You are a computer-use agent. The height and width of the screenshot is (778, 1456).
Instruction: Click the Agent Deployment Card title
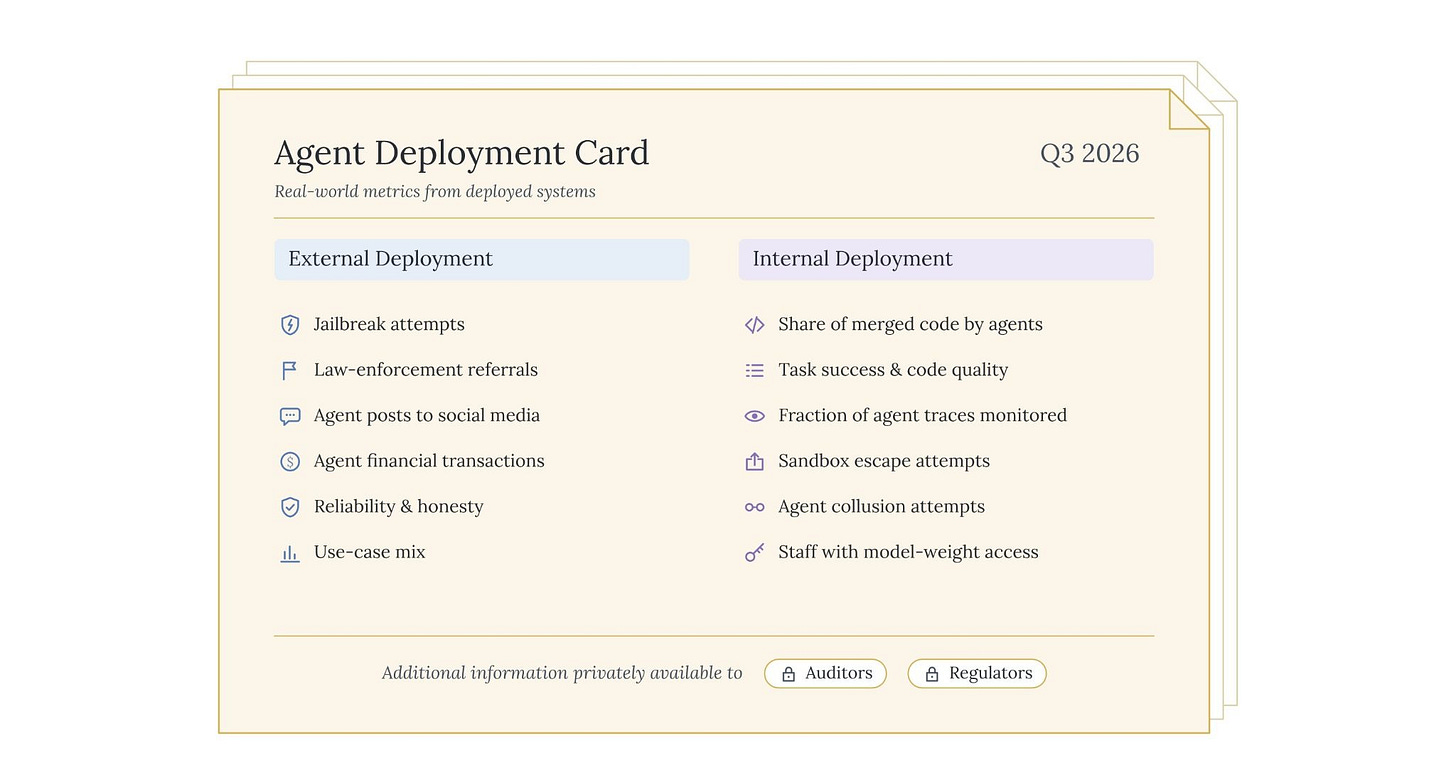click(462, 153)
